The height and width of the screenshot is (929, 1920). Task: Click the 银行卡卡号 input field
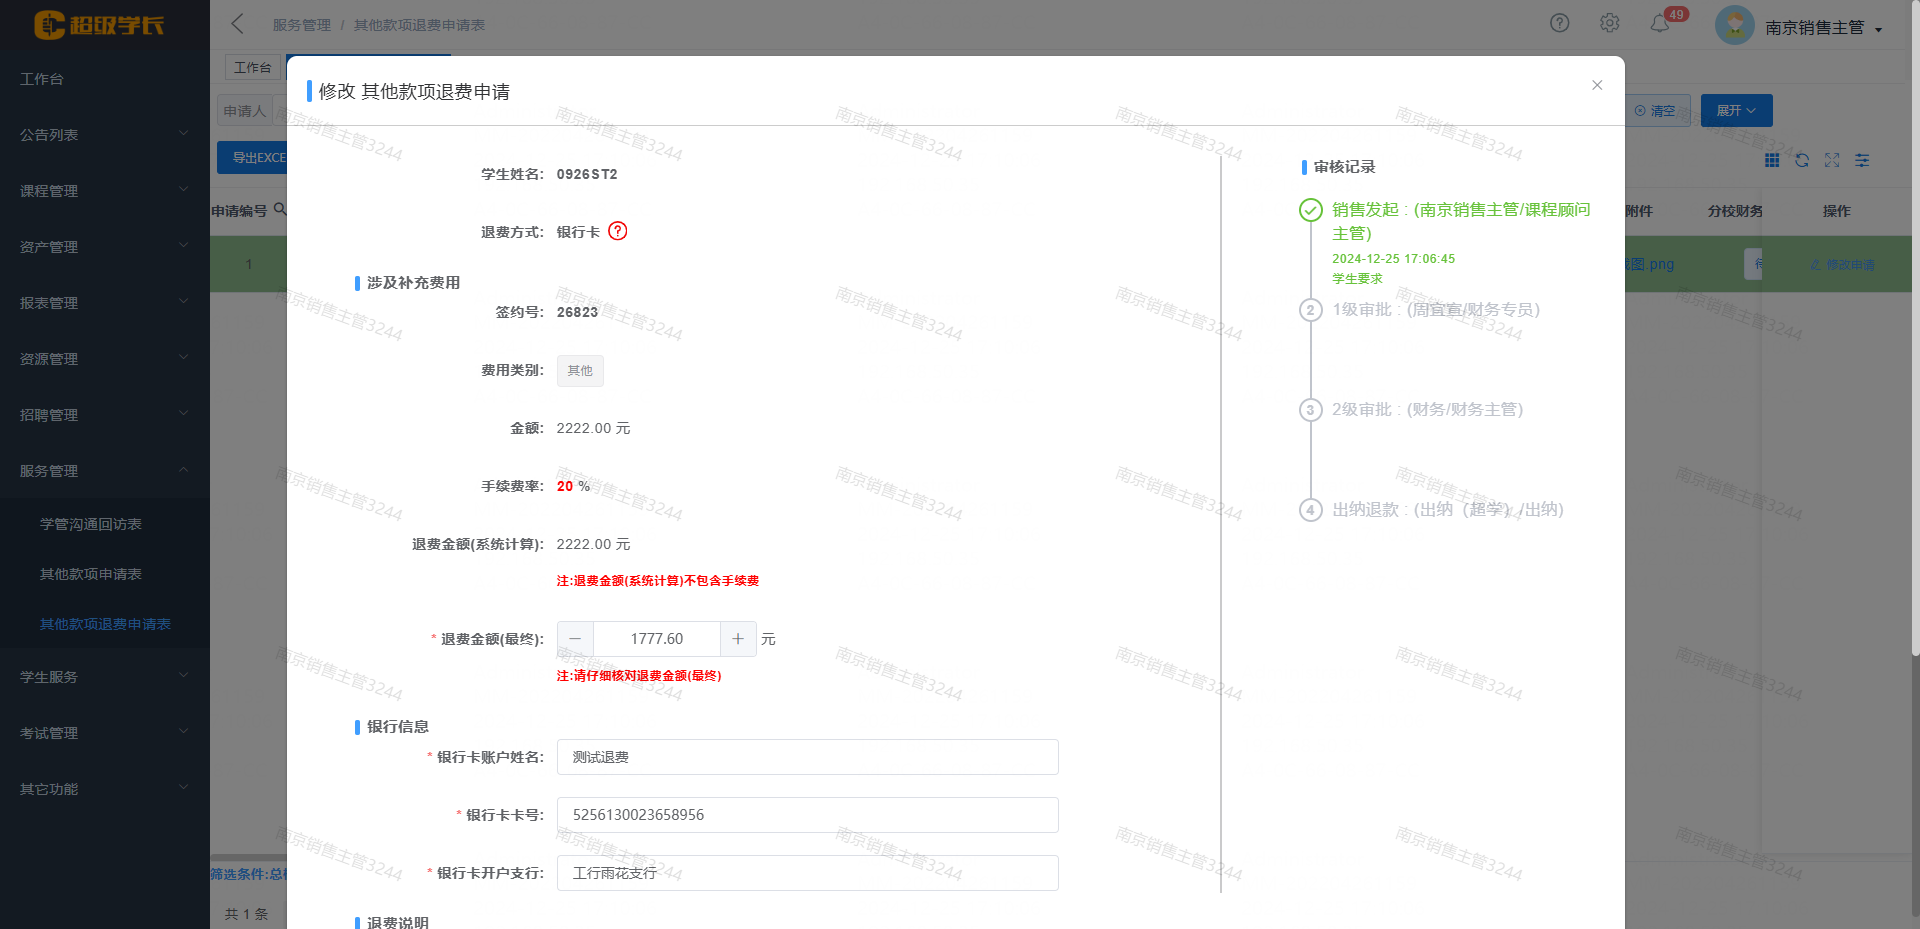click(x=807, y=815)
